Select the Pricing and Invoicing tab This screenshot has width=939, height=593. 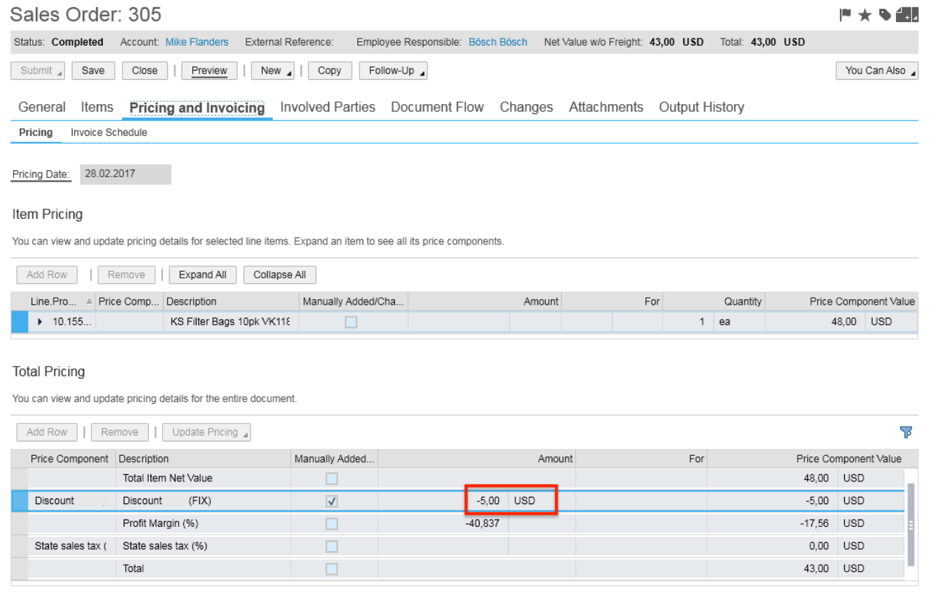click(x=197, y=108)
